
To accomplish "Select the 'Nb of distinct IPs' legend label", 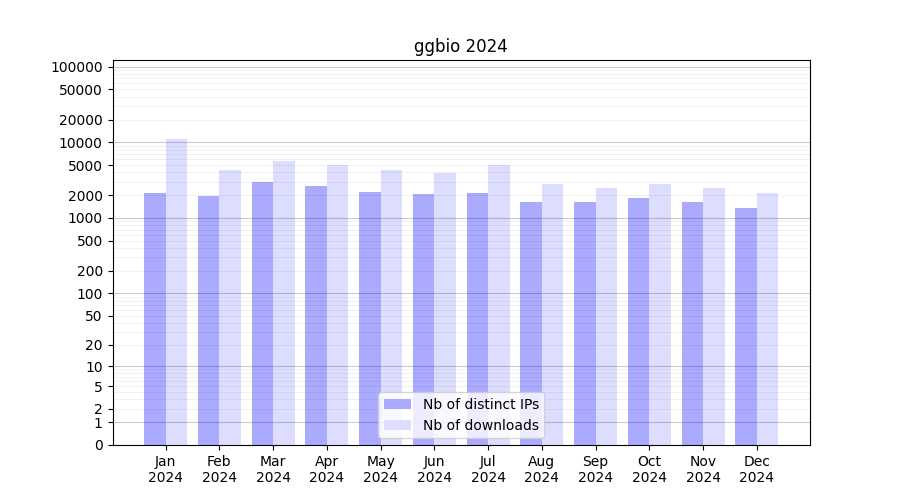I will 480,404.
